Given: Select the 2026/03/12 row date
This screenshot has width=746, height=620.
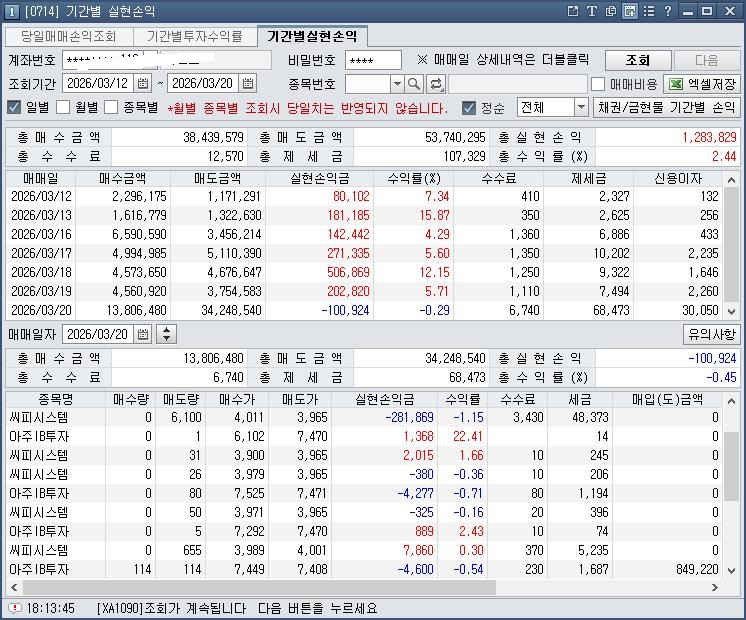Looking at the screenshot, I should click(x=41, y=196).
